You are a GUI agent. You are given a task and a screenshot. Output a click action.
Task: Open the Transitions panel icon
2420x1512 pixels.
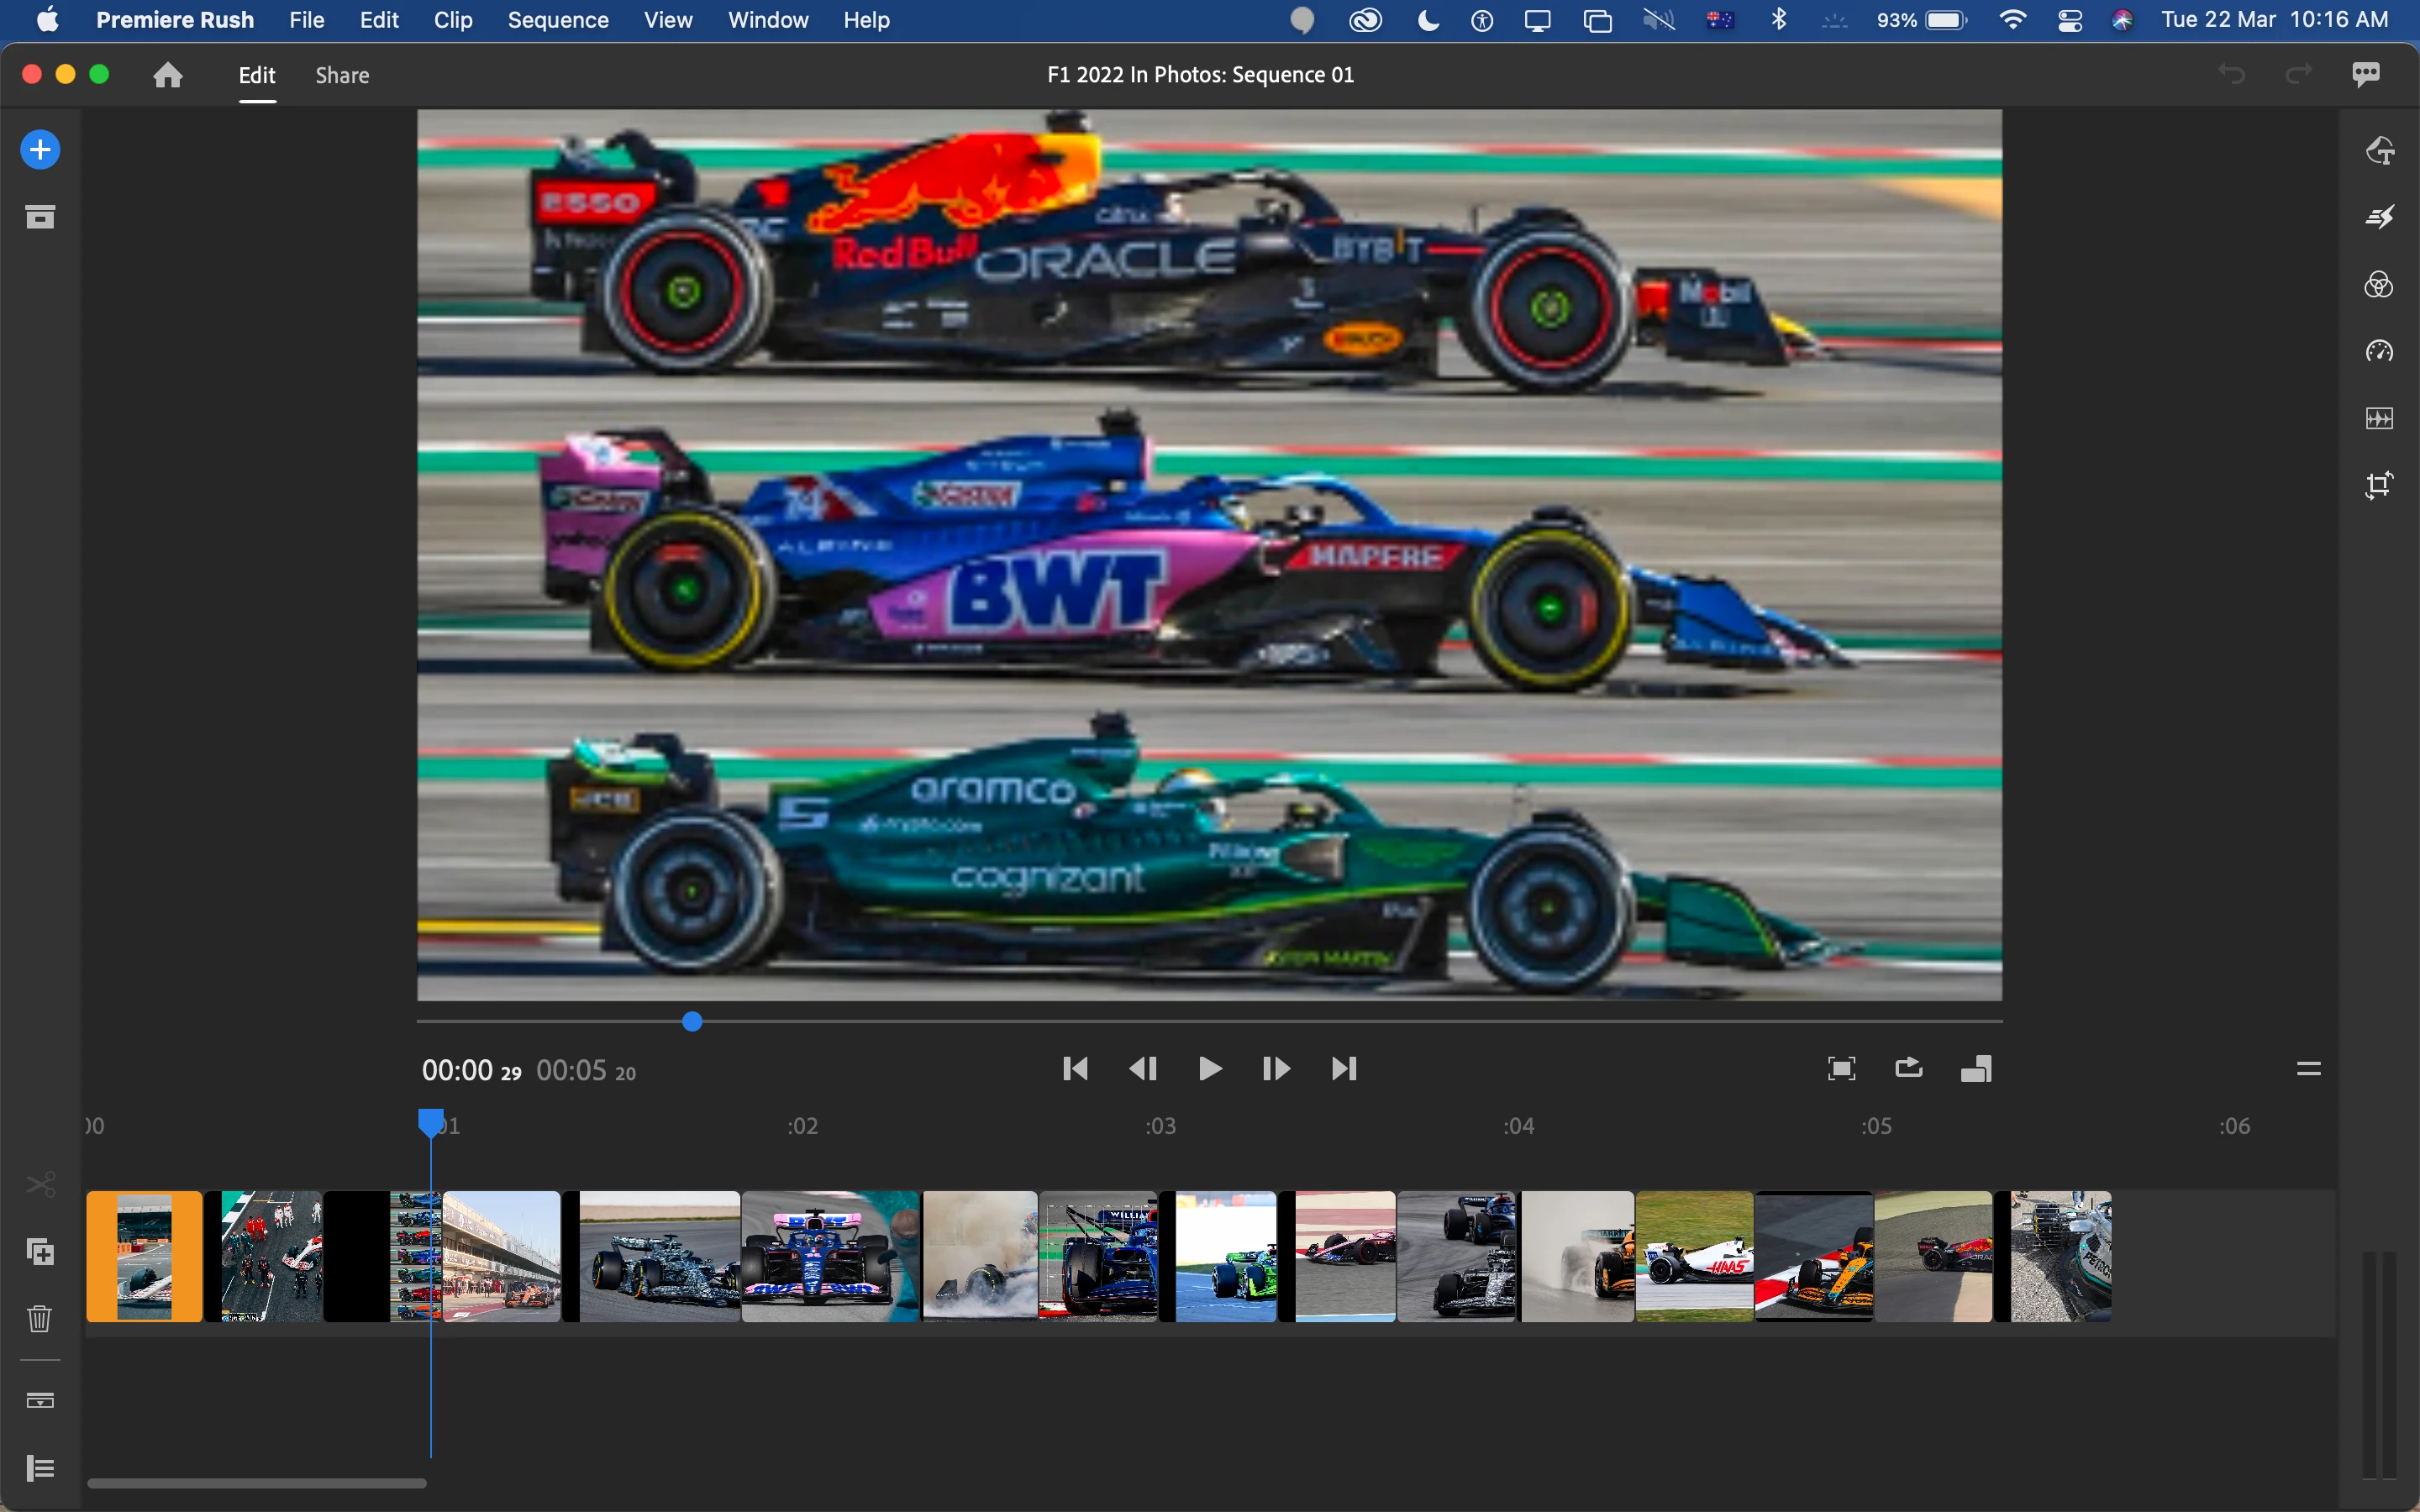coord(2379,217)
